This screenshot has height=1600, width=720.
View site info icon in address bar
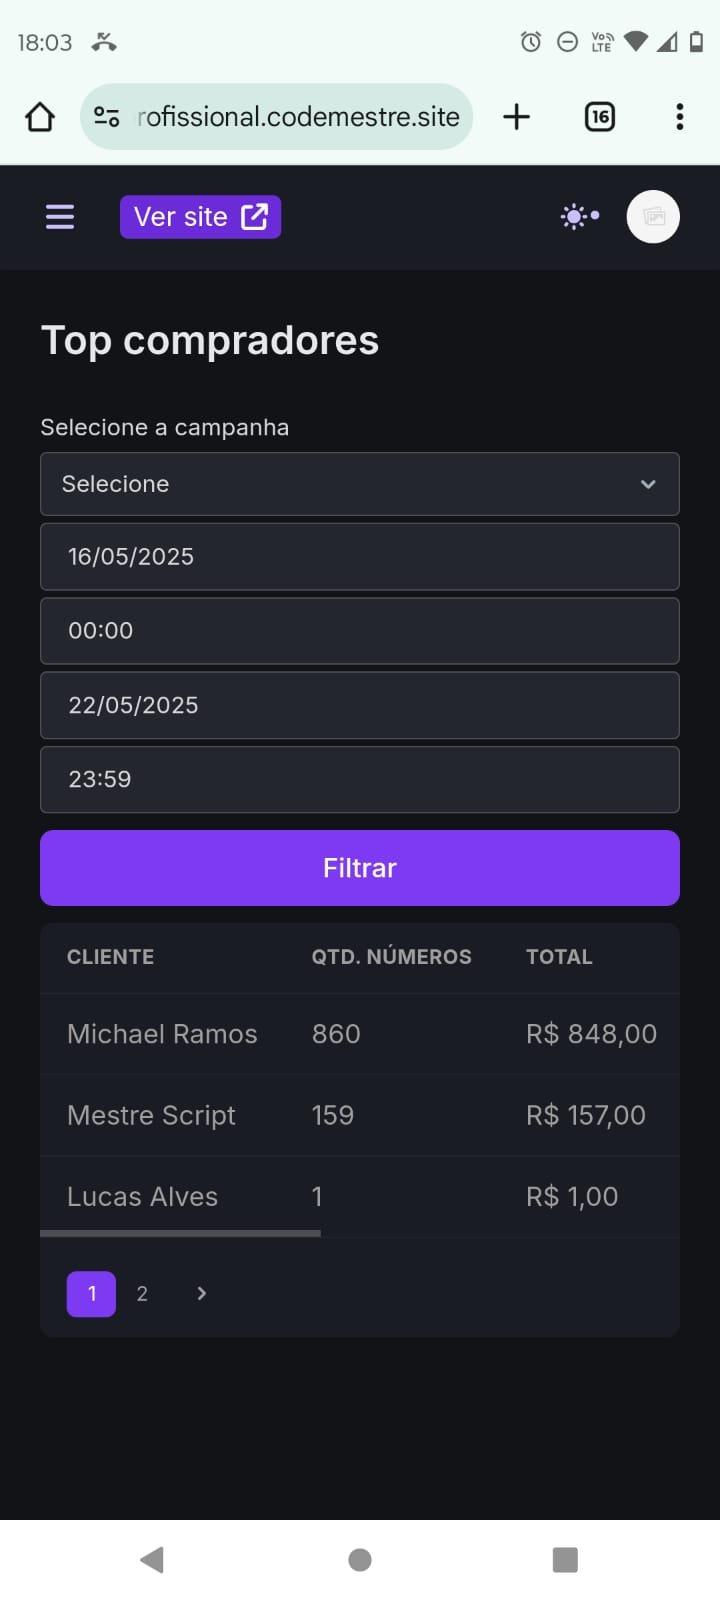coord(107,117)
